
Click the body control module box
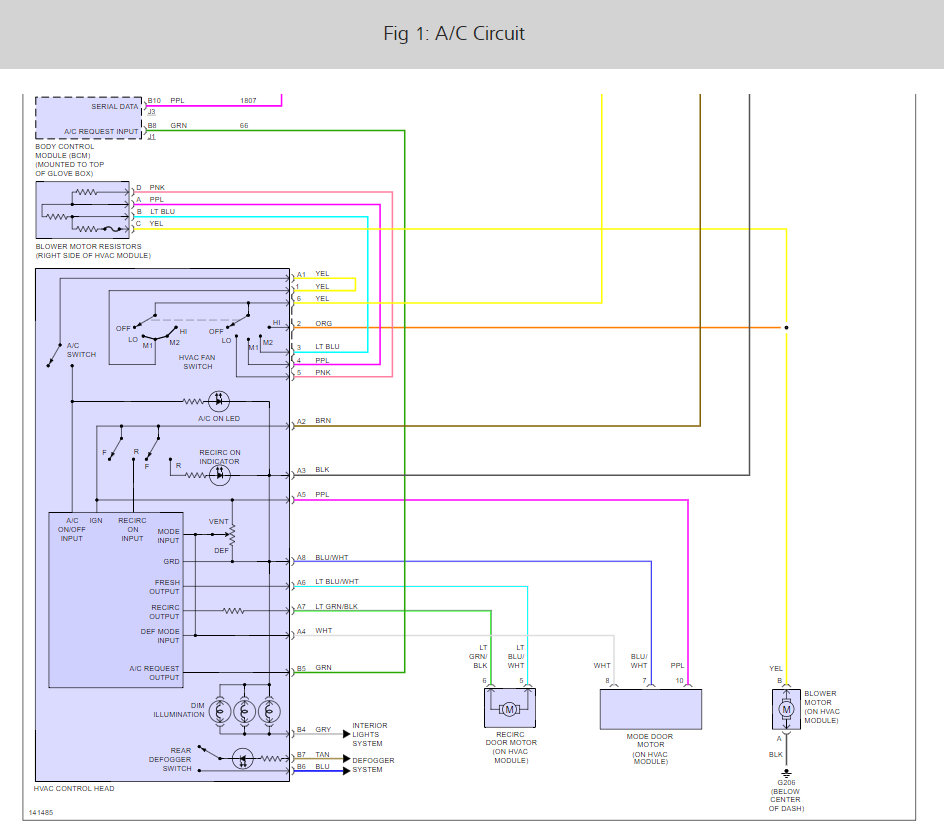pyautogui.click(x=89, y=118)
